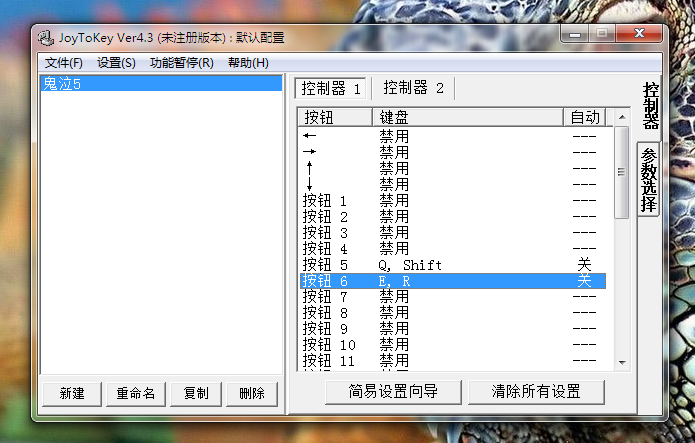Image resolution: width=695 pixels, height=443 pixels.
Task: Select the 按钮 3 row
Action: (x=453, y=232)
